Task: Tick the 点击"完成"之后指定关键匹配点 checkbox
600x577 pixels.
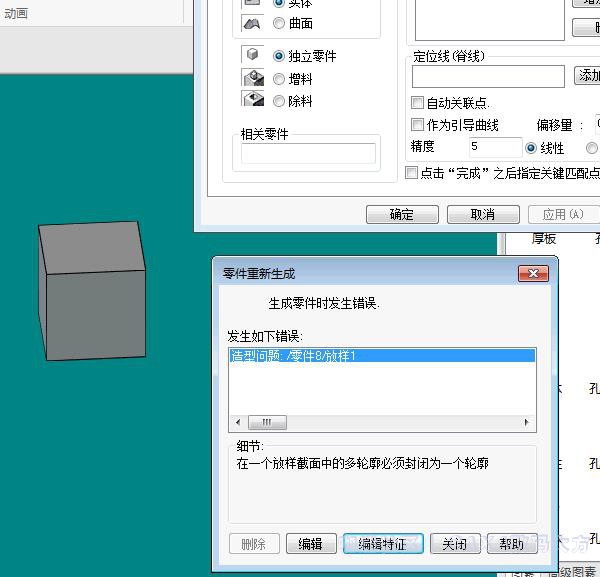Action: click(x=411, y=173)
